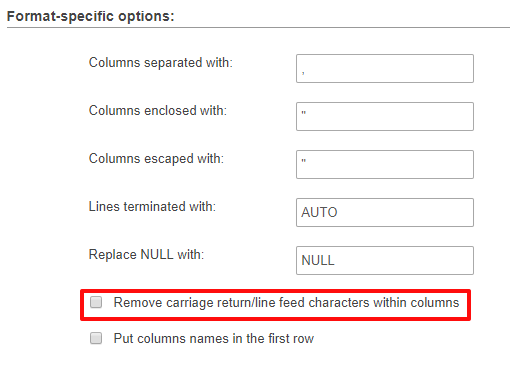Place cursor after the comma separator value
510x376 pixels.
point(306,72)
